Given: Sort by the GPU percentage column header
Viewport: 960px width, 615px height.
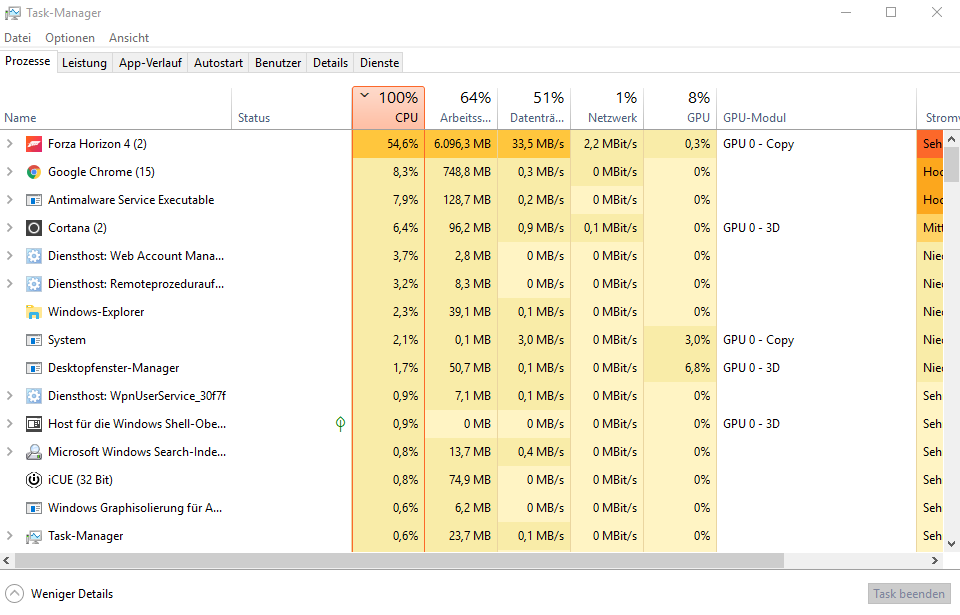Looking at the screenshot, I should (x=680, y=108).
